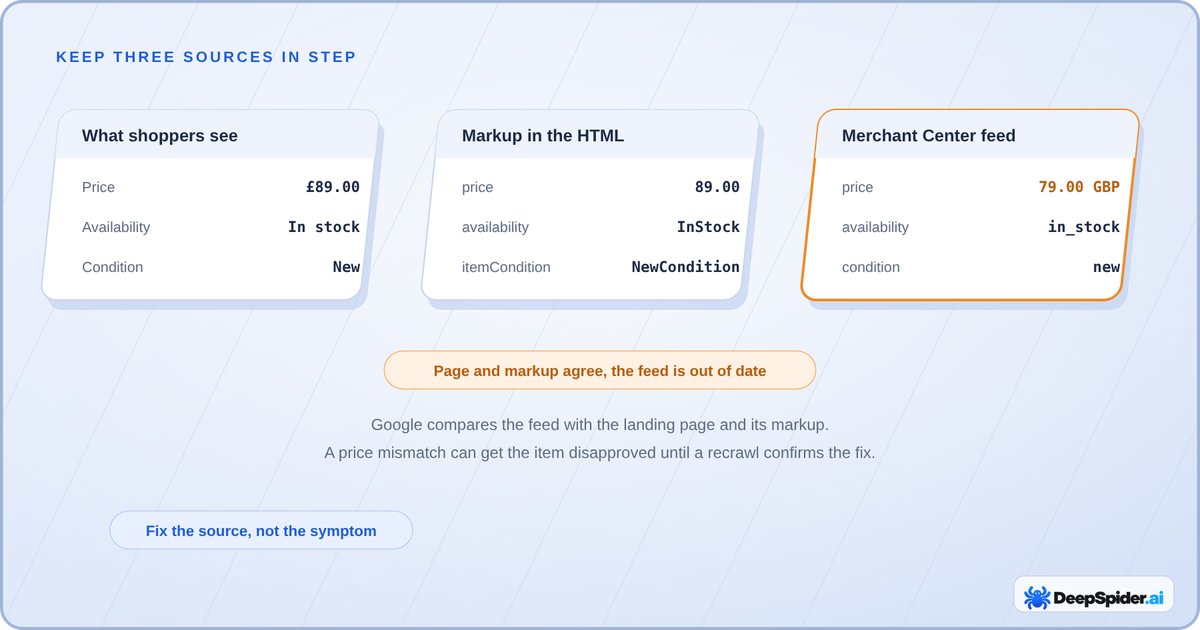Select the 'InStock' markup value
Screen dimensions: 1200x630
click(708, 227)
